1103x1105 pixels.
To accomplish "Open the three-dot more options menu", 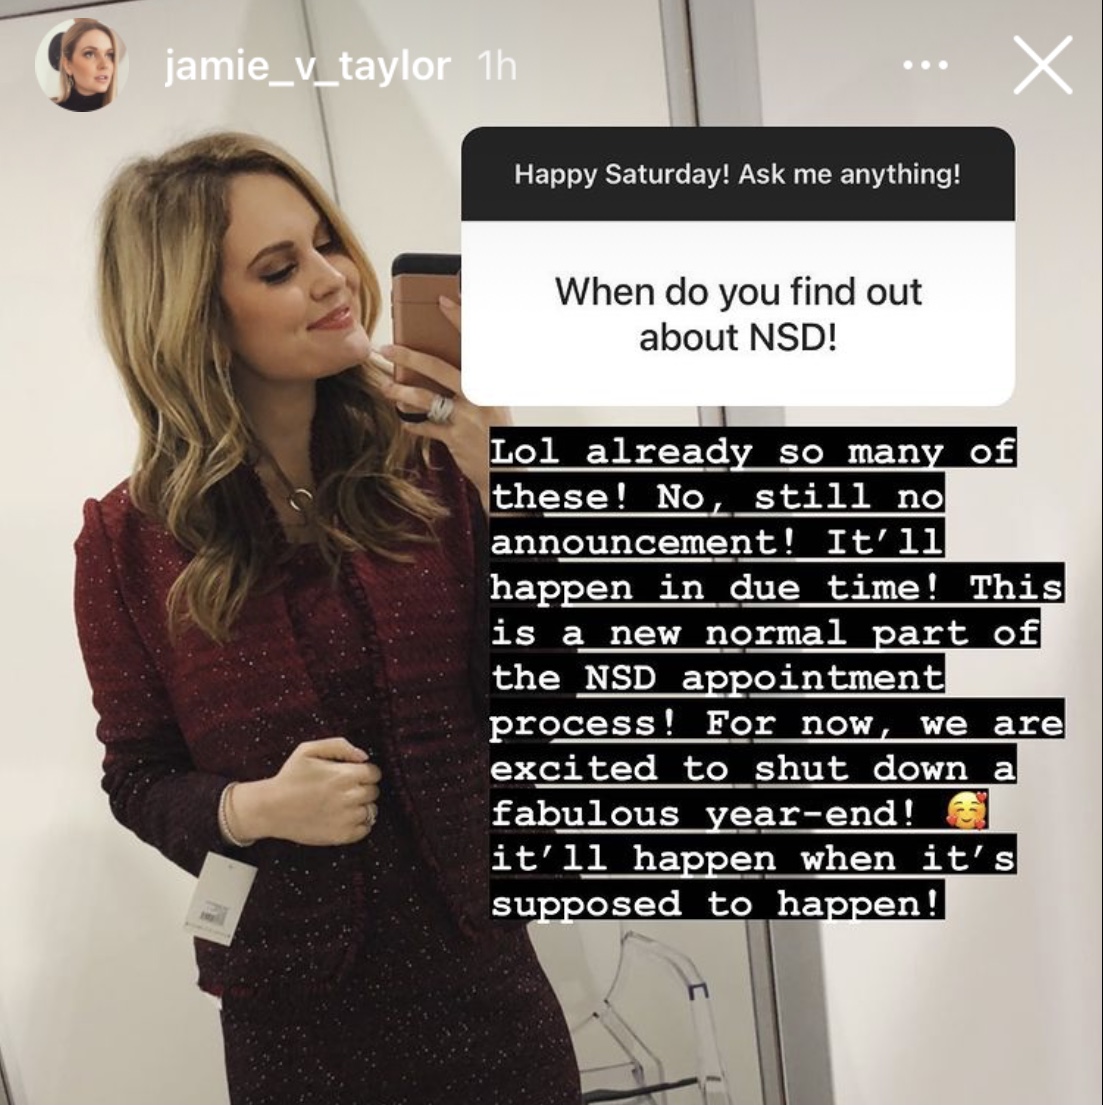I will pos(925,66).
